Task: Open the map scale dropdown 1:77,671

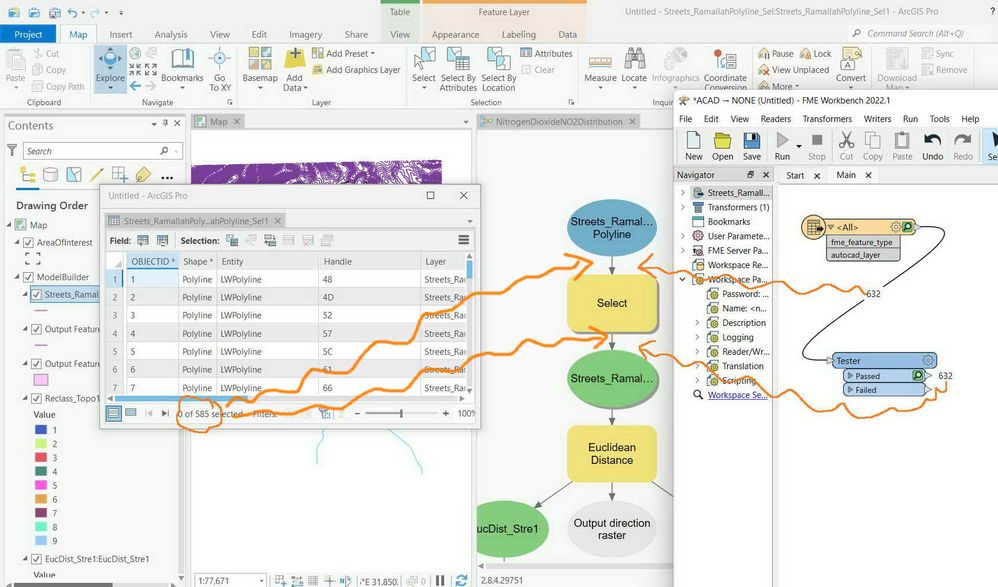Action: click(262, 581)
